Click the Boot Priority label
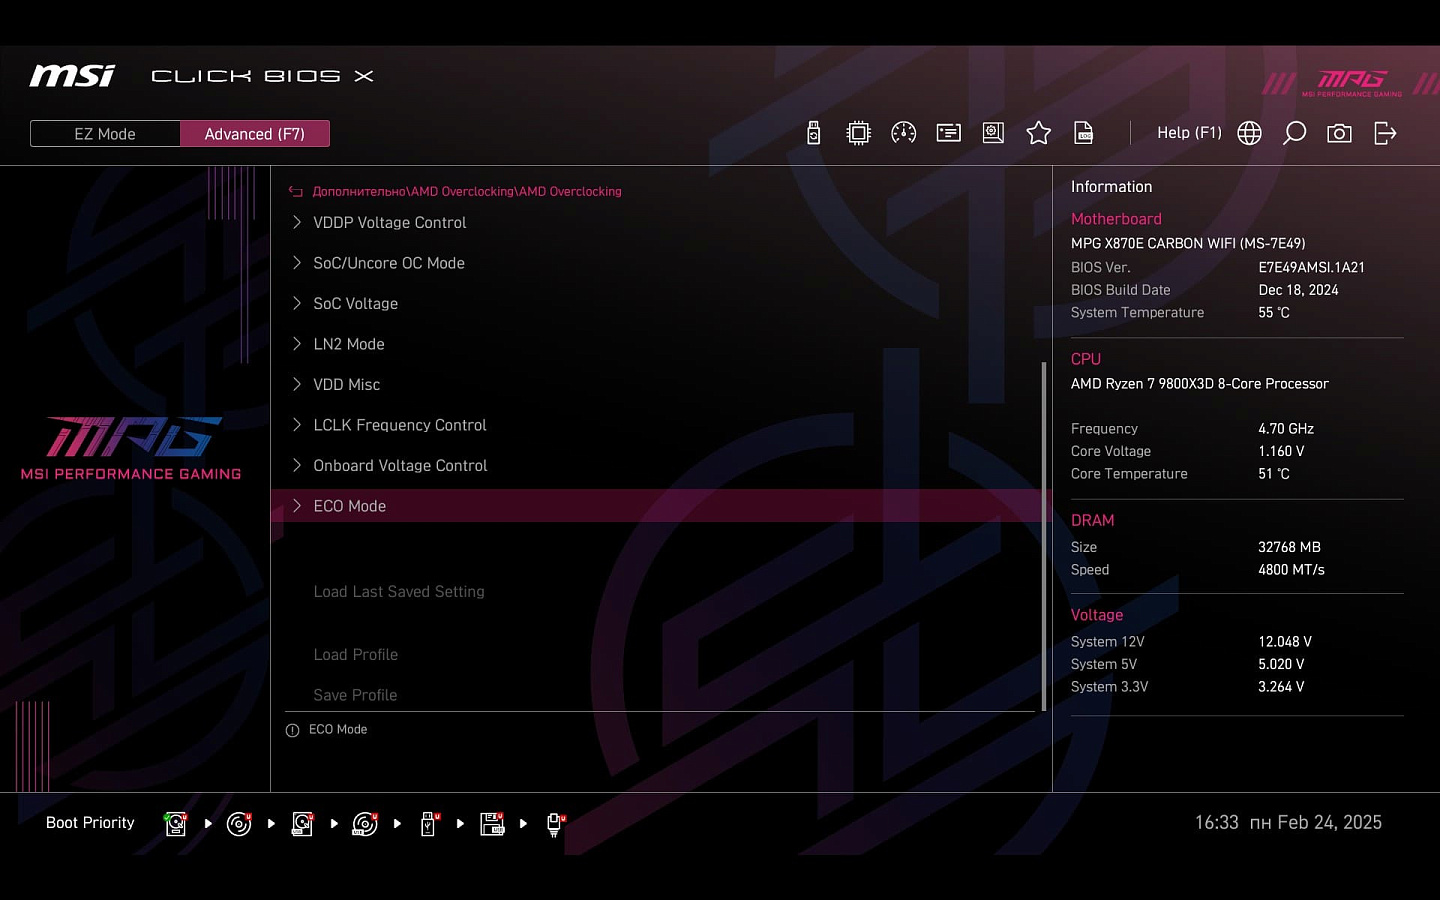The image size is (1440, 900). pos(90,823)
